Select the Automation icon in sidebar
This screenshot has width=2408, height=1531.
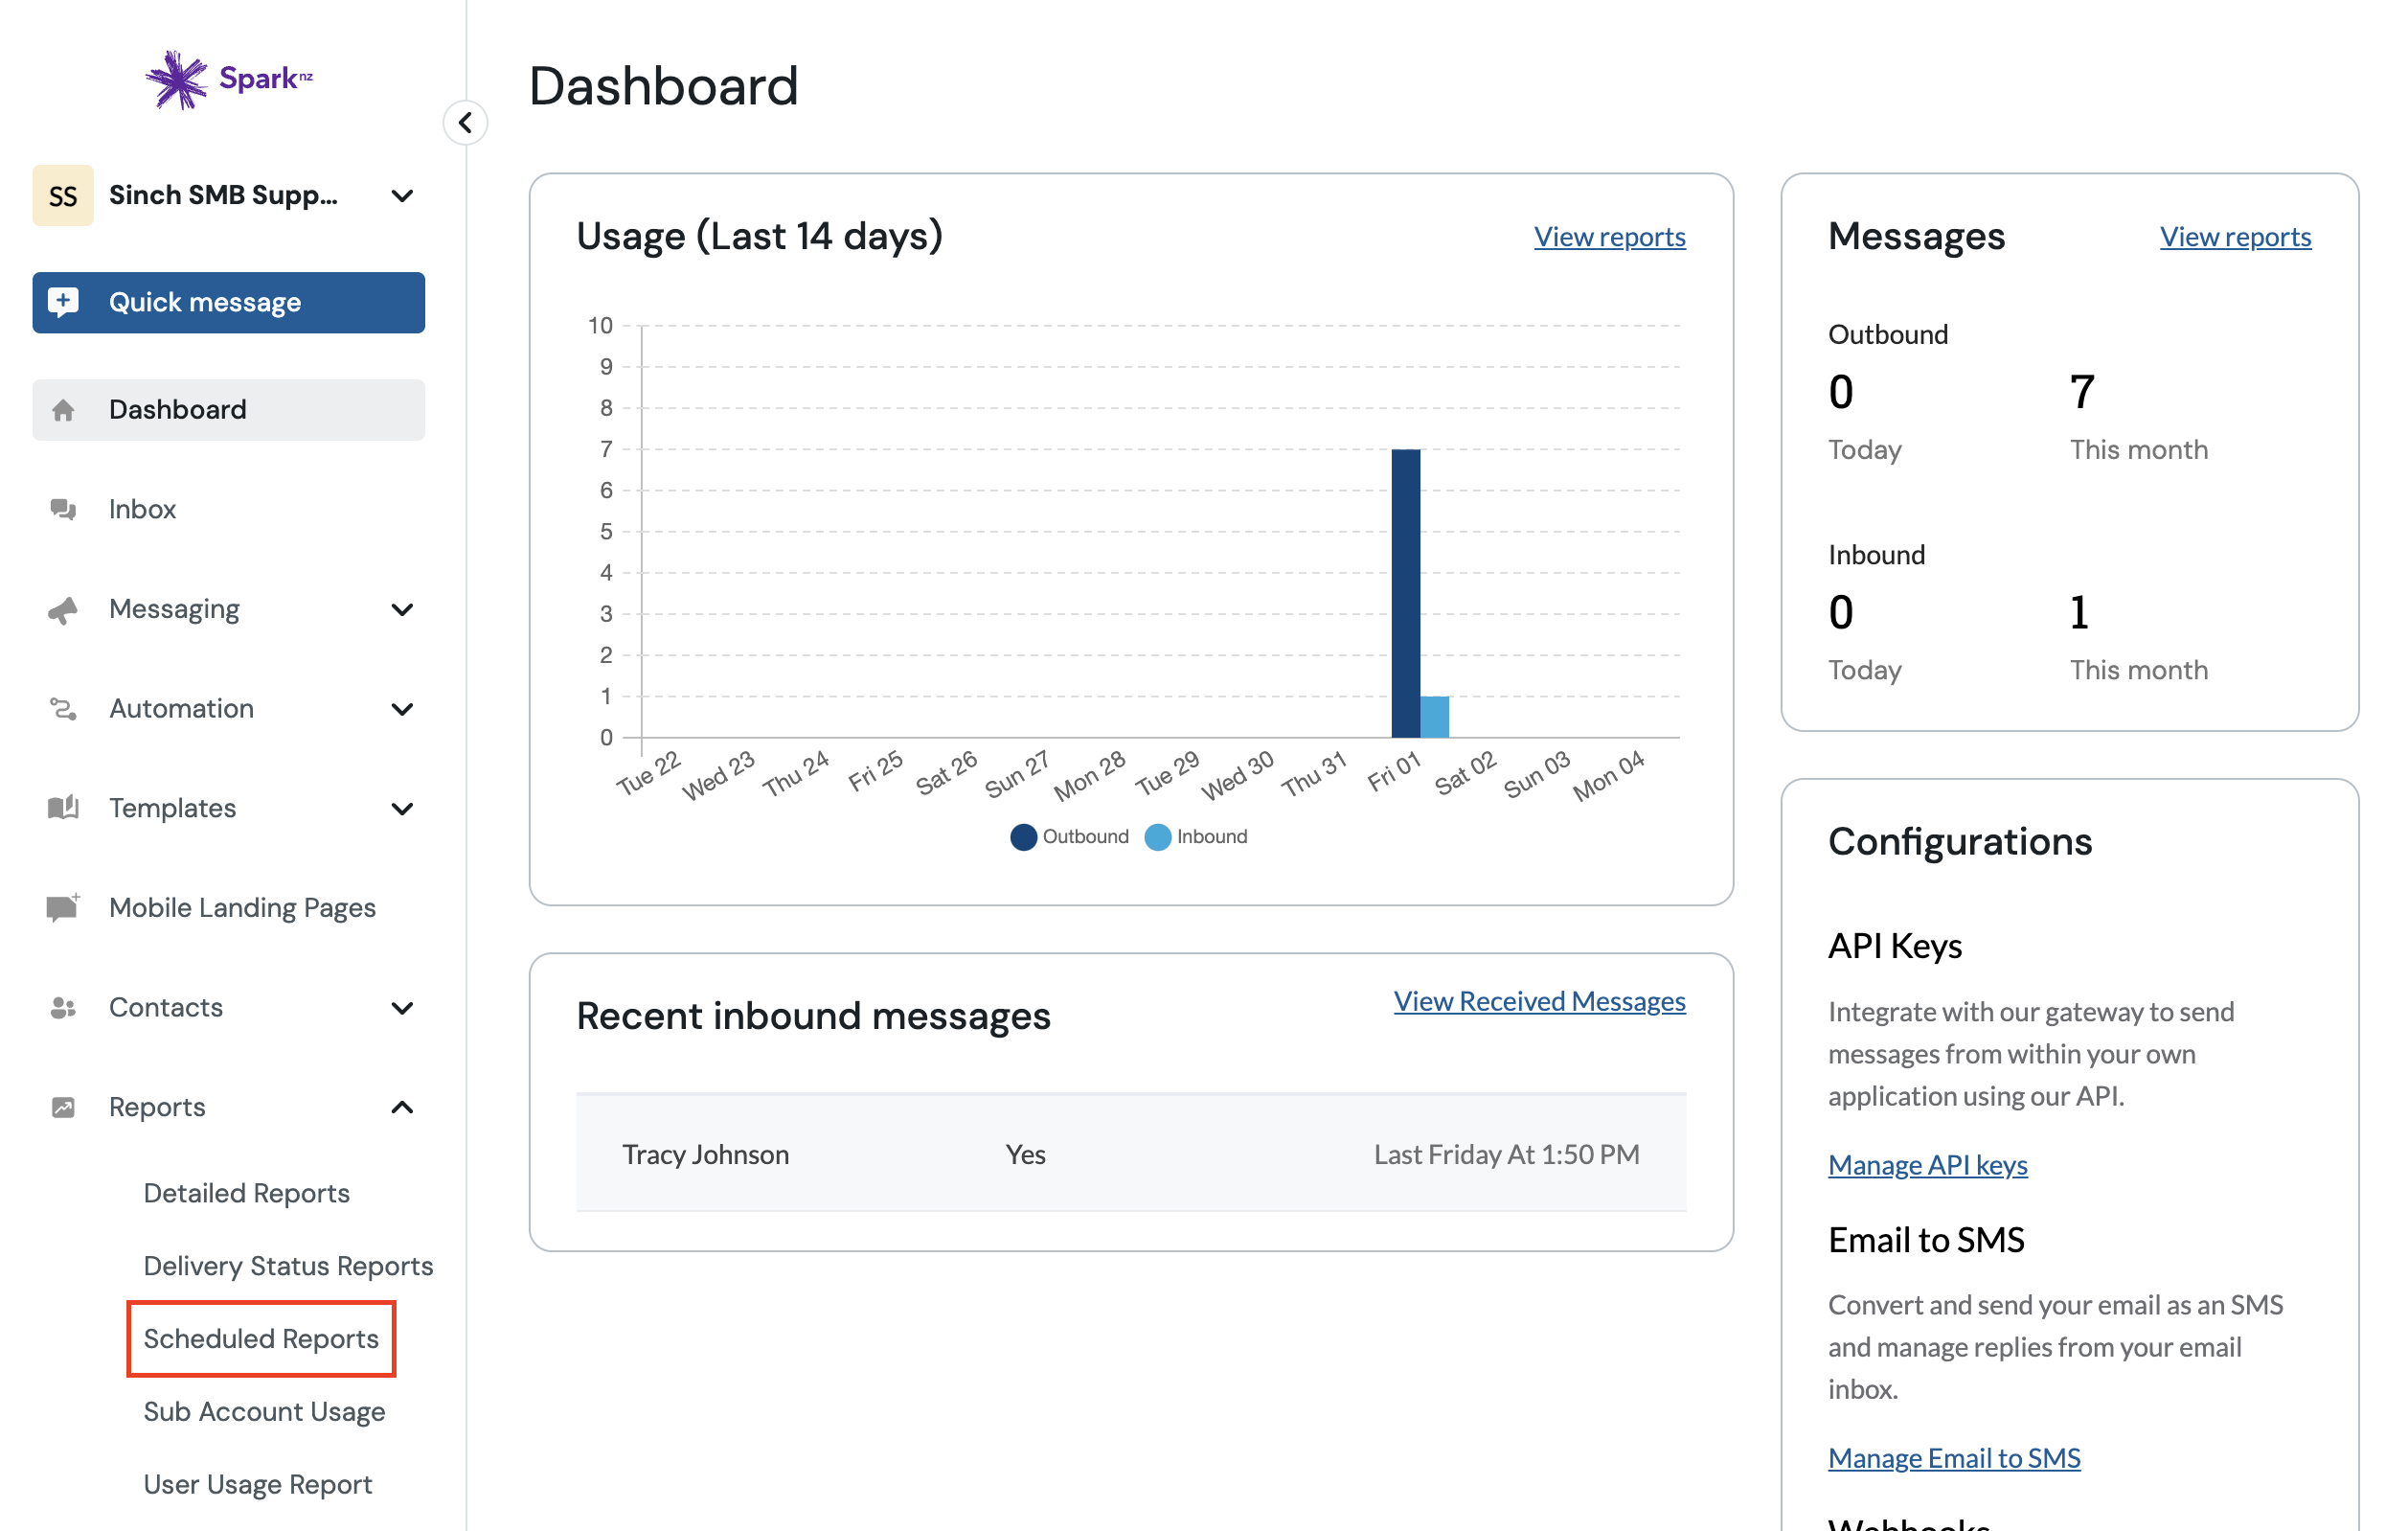63,709
